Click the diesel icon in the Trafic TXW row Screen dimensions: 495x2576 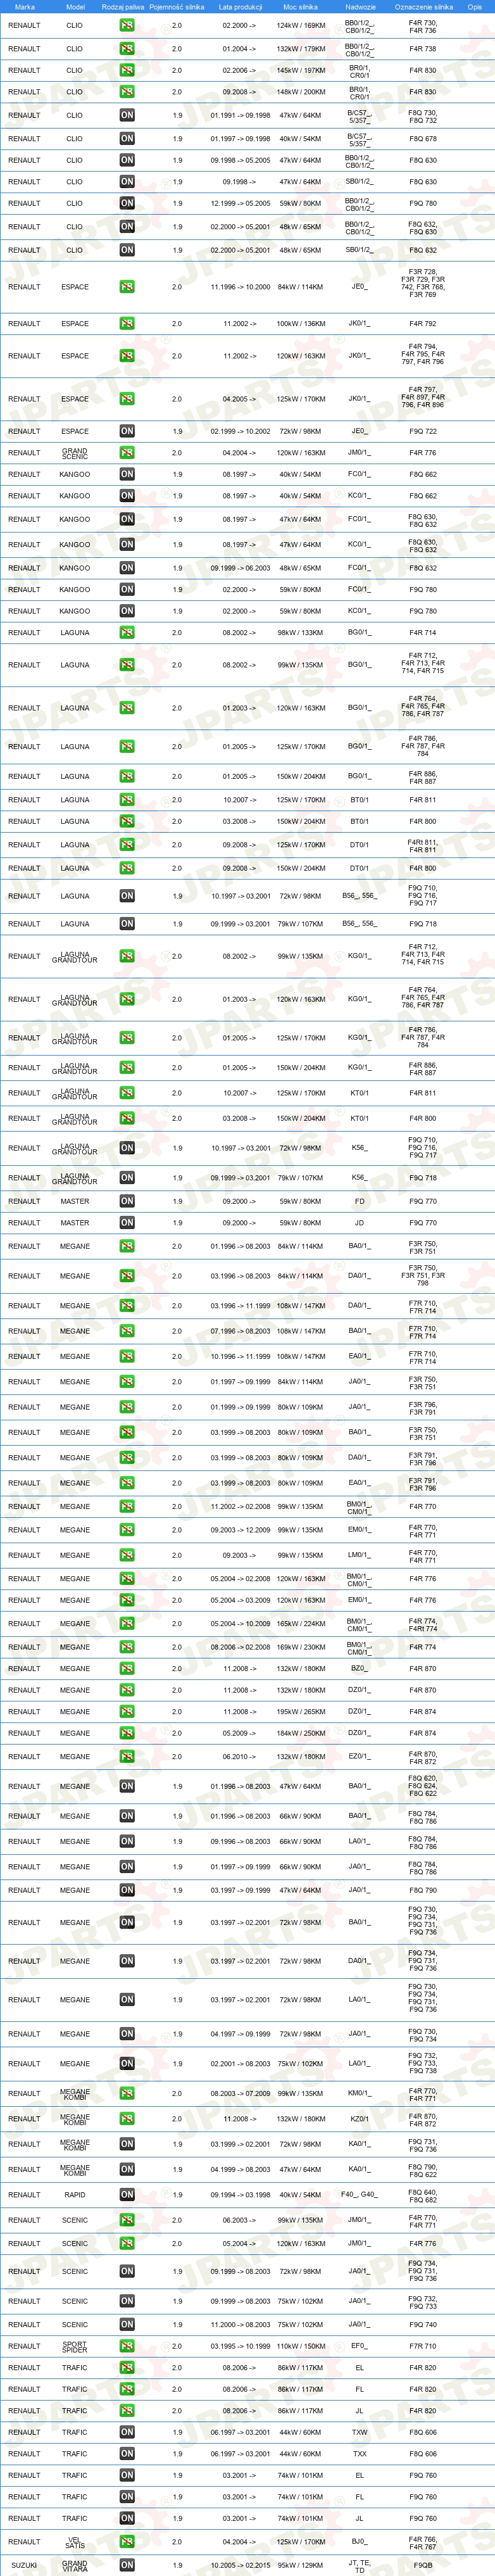pyautogui.click(x=127, y=2432)
